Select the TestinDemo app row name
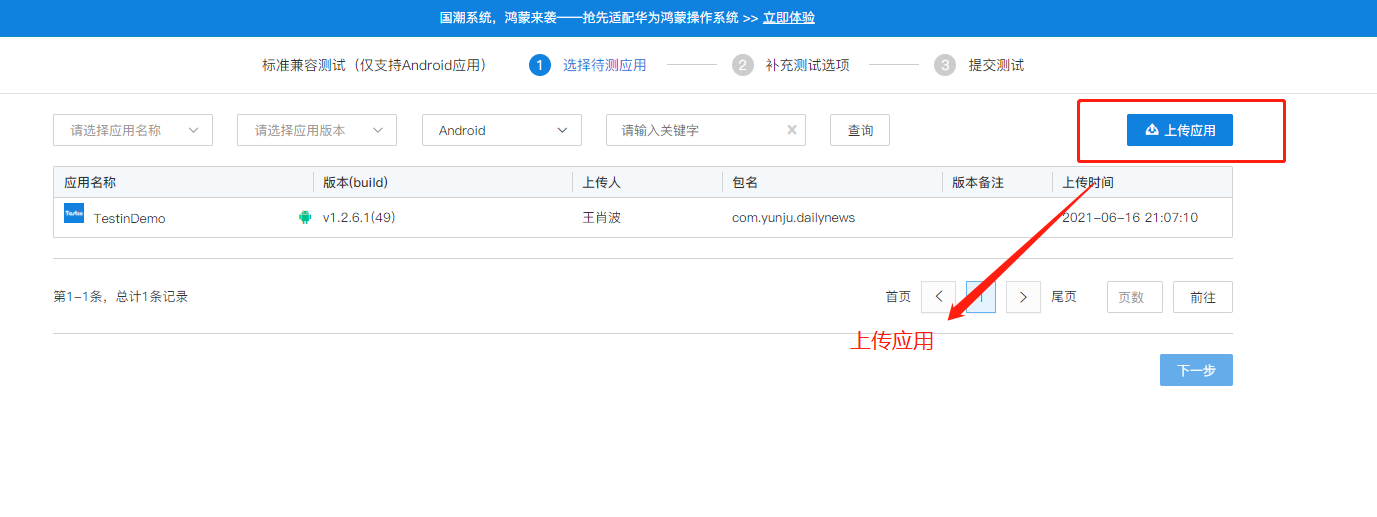This screenshot has width=1377, height=517. [130, 218]
